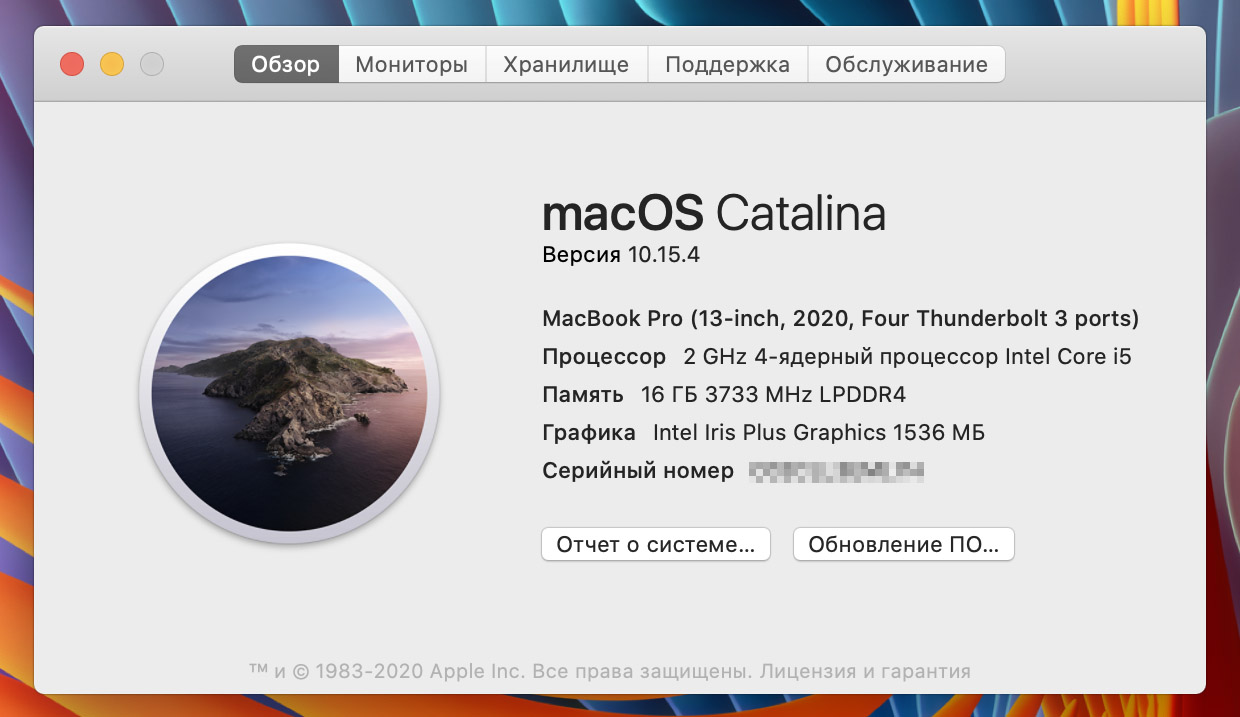
Task: Open Обновление ПО… software update
Action: point(904,545)
